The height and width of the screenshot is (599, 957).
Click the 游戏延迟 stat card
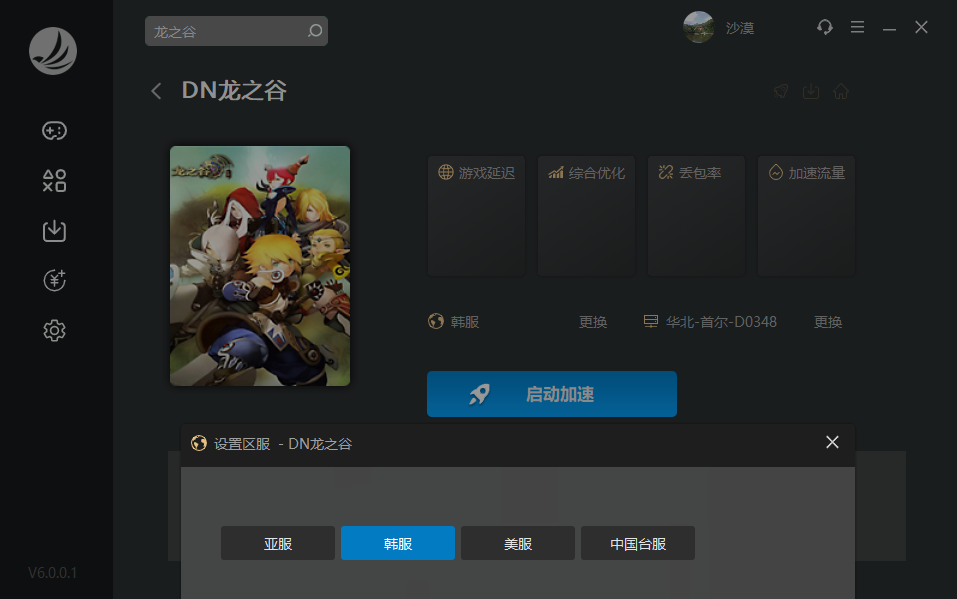(476, 216)
